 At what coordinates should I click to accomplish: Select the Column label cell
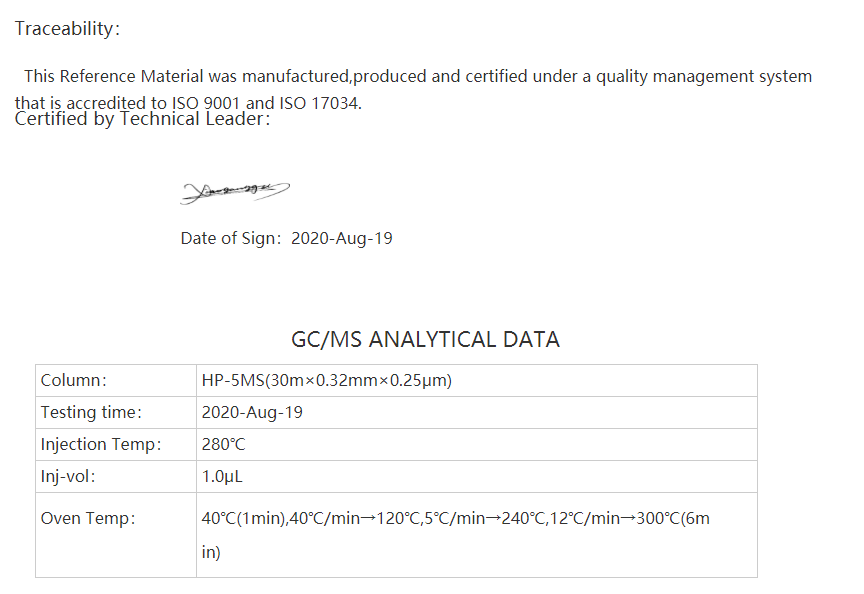116,380
